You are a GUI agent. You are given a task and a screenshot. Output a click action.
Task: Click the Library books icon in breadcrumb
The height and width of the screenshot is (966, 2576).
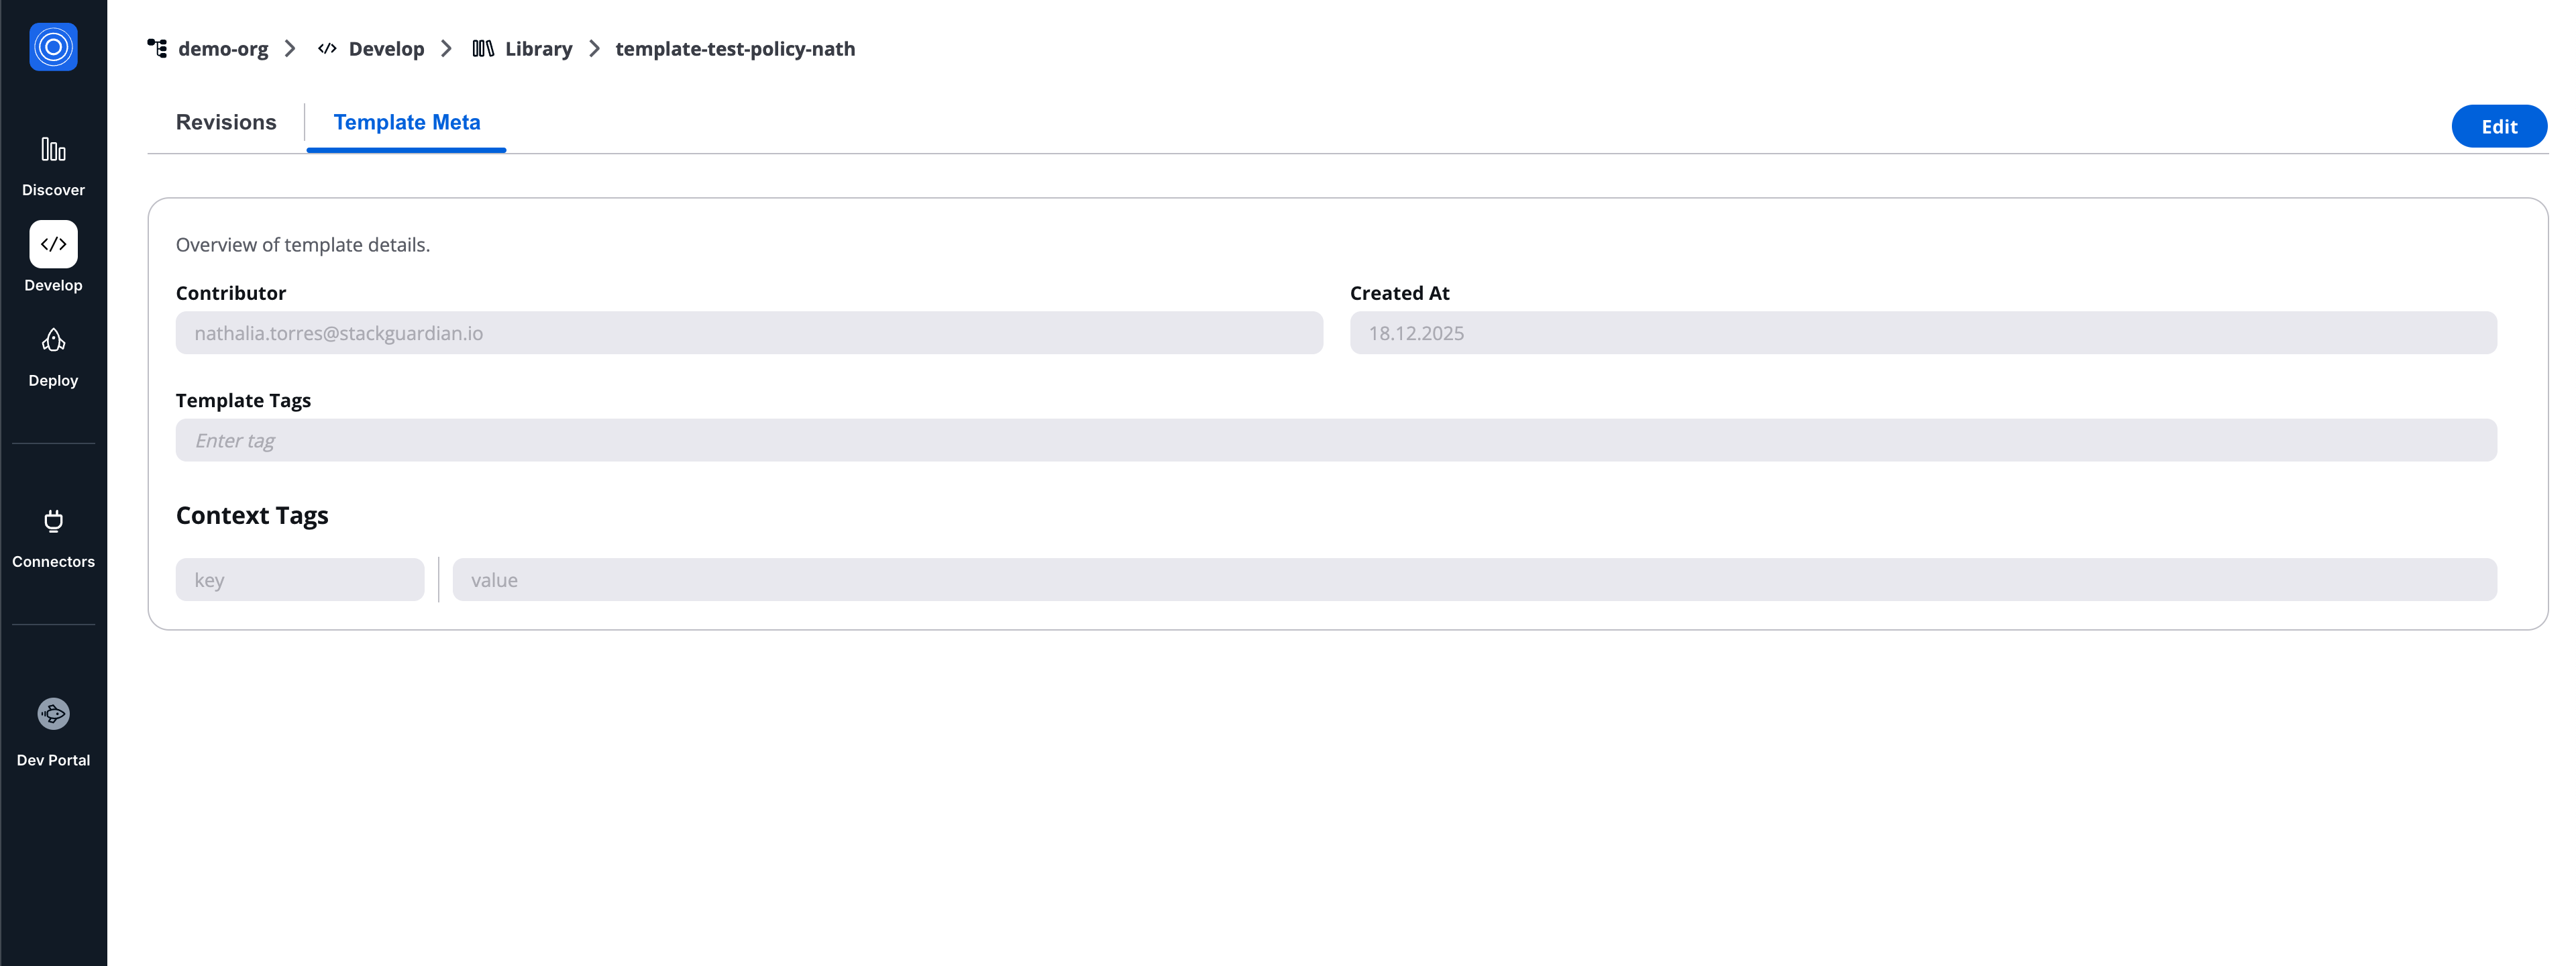click(483, 48)
